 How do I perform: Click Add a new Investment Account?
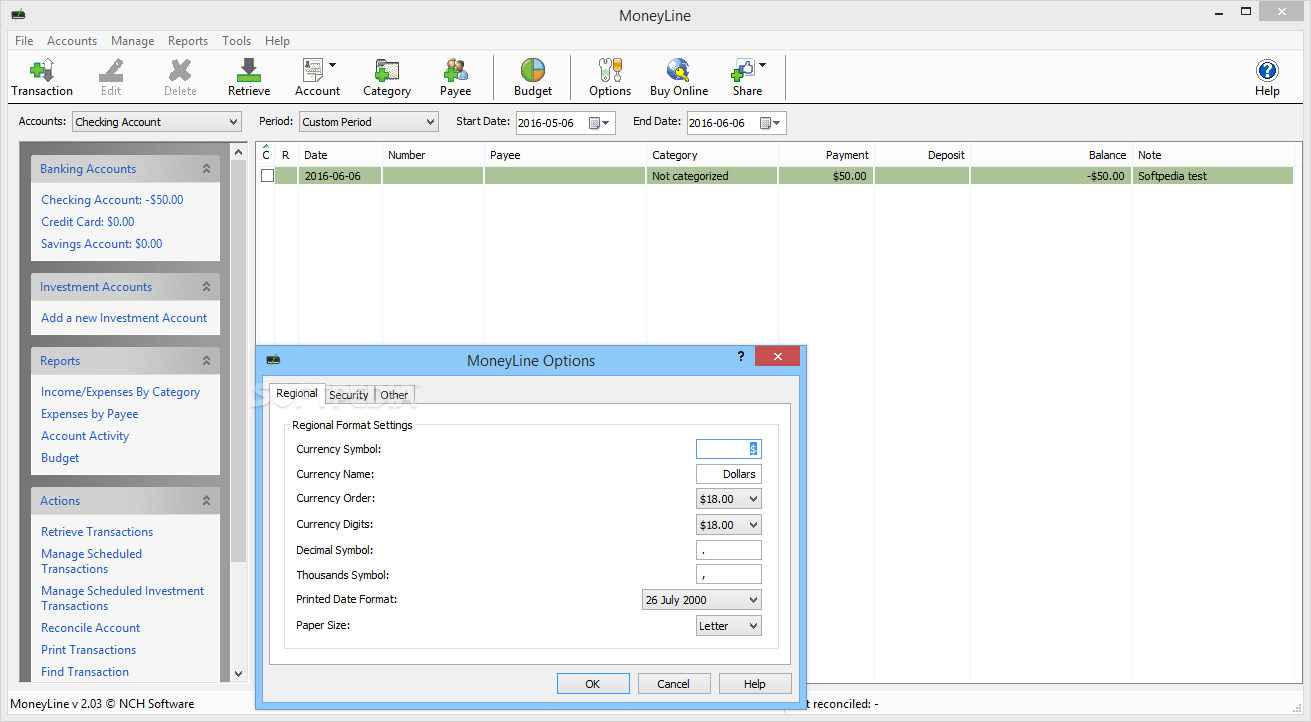124,318
